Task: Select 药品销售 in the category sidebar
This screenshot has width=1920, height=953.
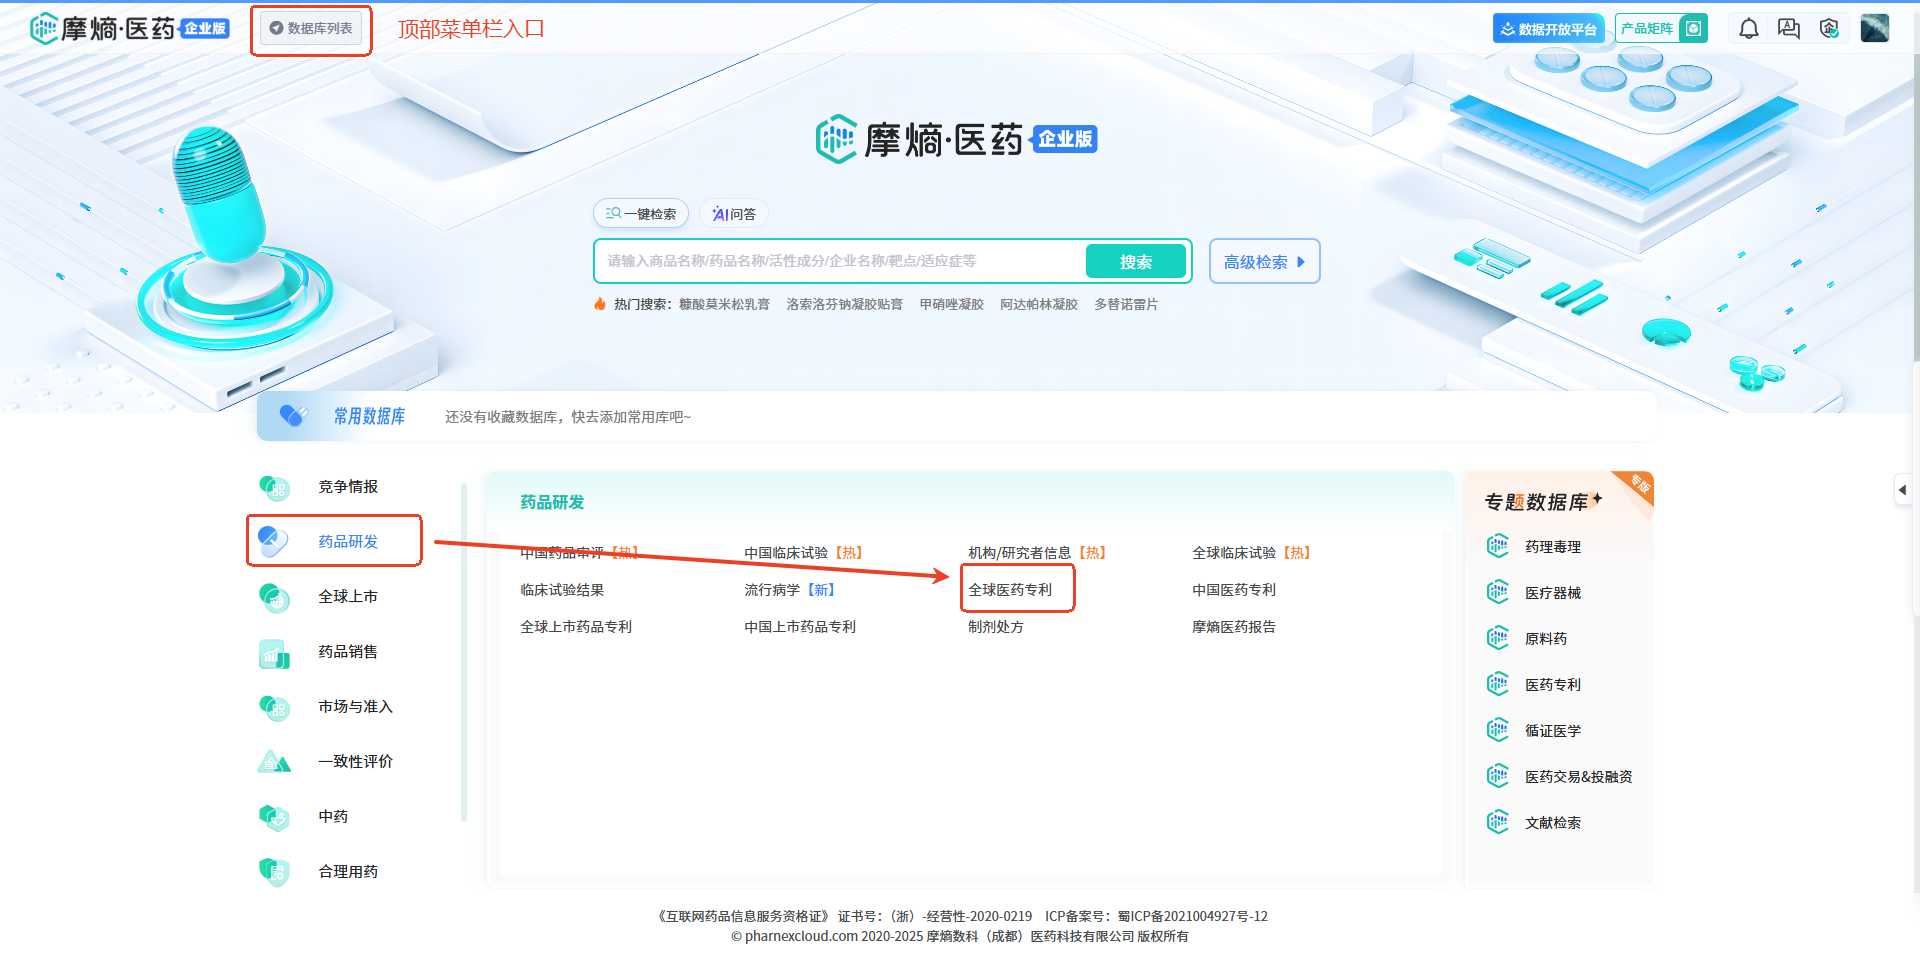Action: 347,652
